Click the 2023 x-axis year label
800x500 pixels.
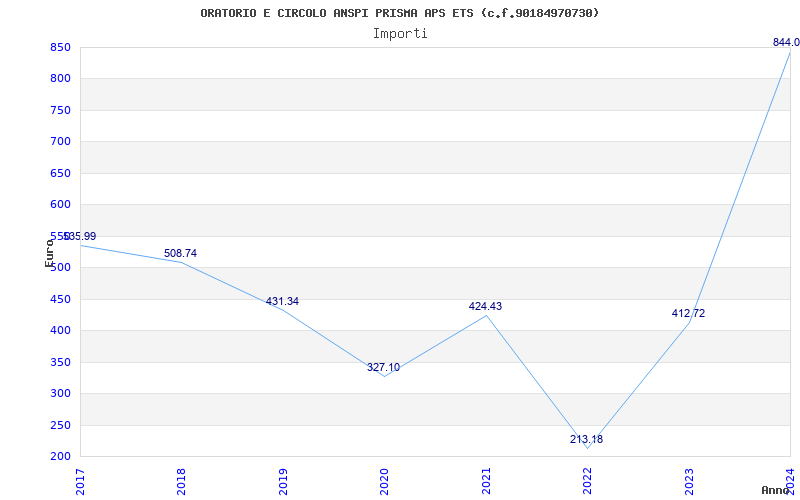(x=689, y=481)
